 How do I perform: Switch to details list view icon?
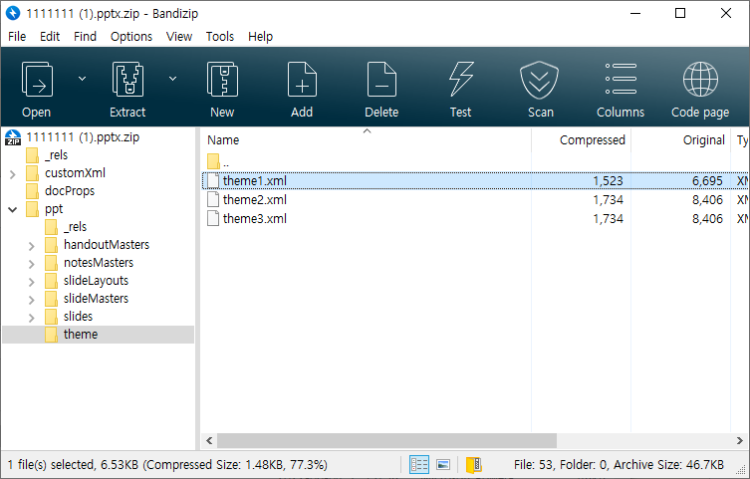point(419,465)
